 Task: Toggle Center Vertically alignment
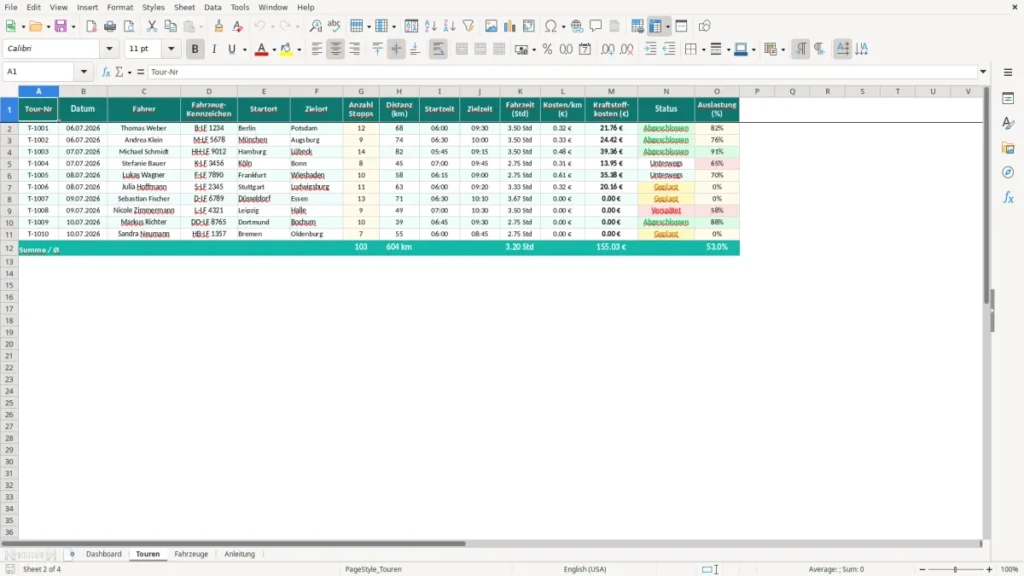tap(396, 49)
